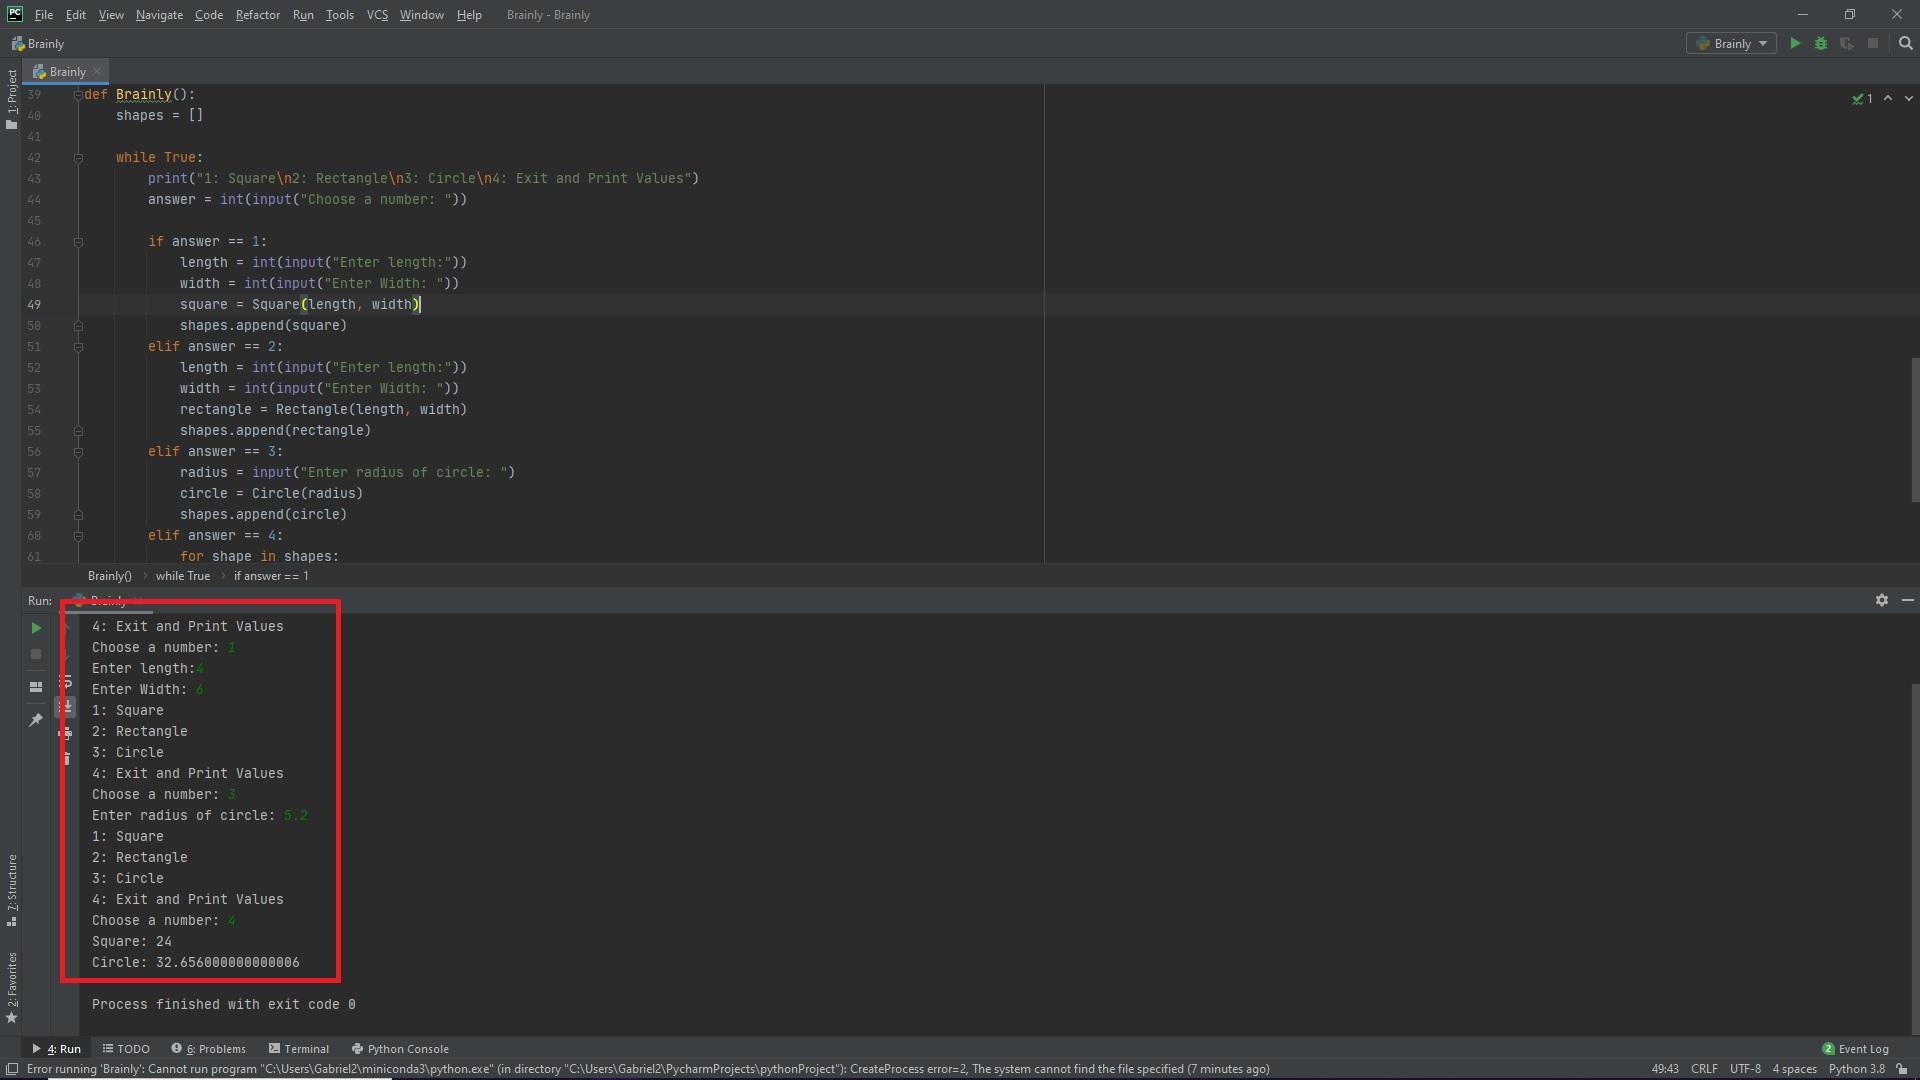
Task: Open Python 3.8 interpreter selector
Action: pyautogui.click(x=1856, y=1069)
